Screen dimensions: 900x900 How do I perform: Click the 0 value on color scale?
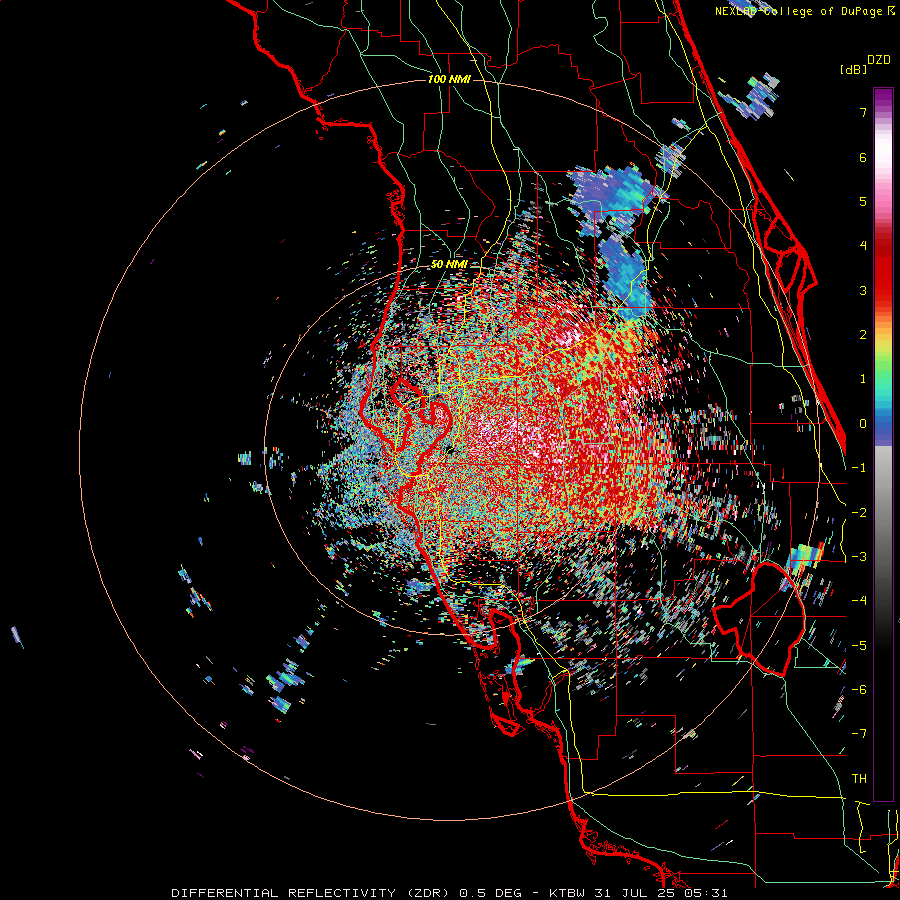(863, 424)
